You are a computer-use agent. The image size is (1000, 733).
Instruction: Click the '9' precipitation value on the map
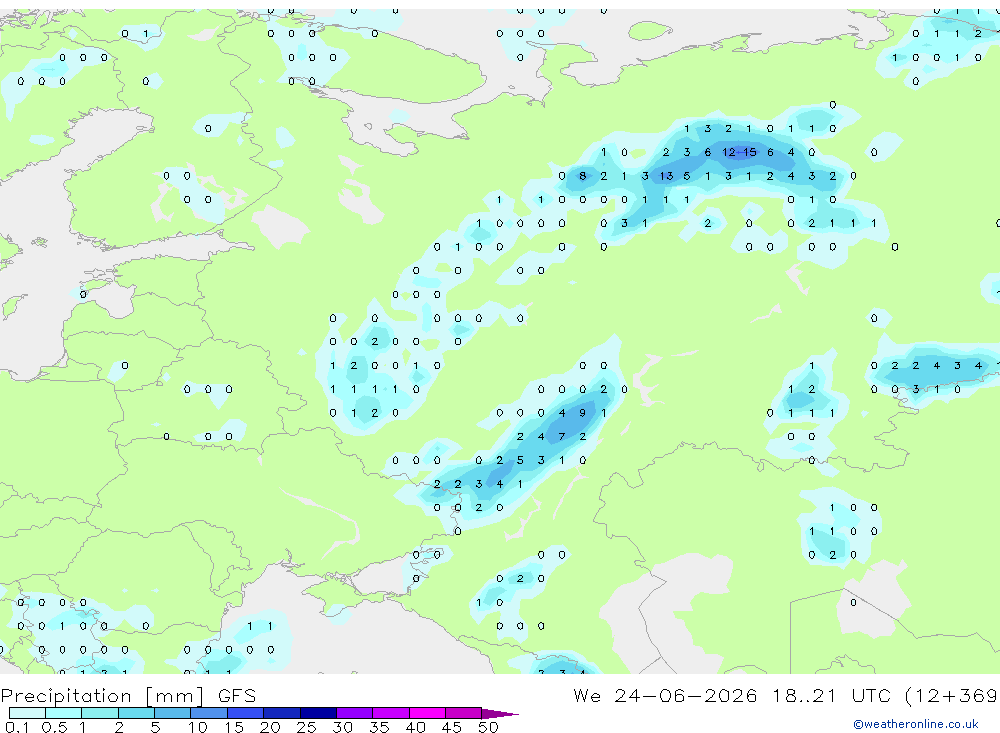pos(582,413)
